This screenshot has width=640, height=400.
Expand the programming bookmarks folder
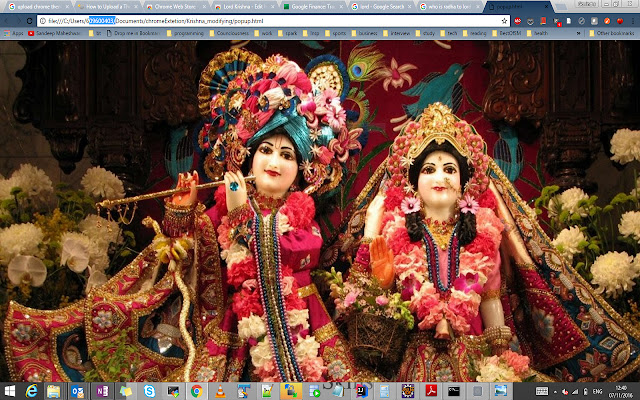[185, 33]
